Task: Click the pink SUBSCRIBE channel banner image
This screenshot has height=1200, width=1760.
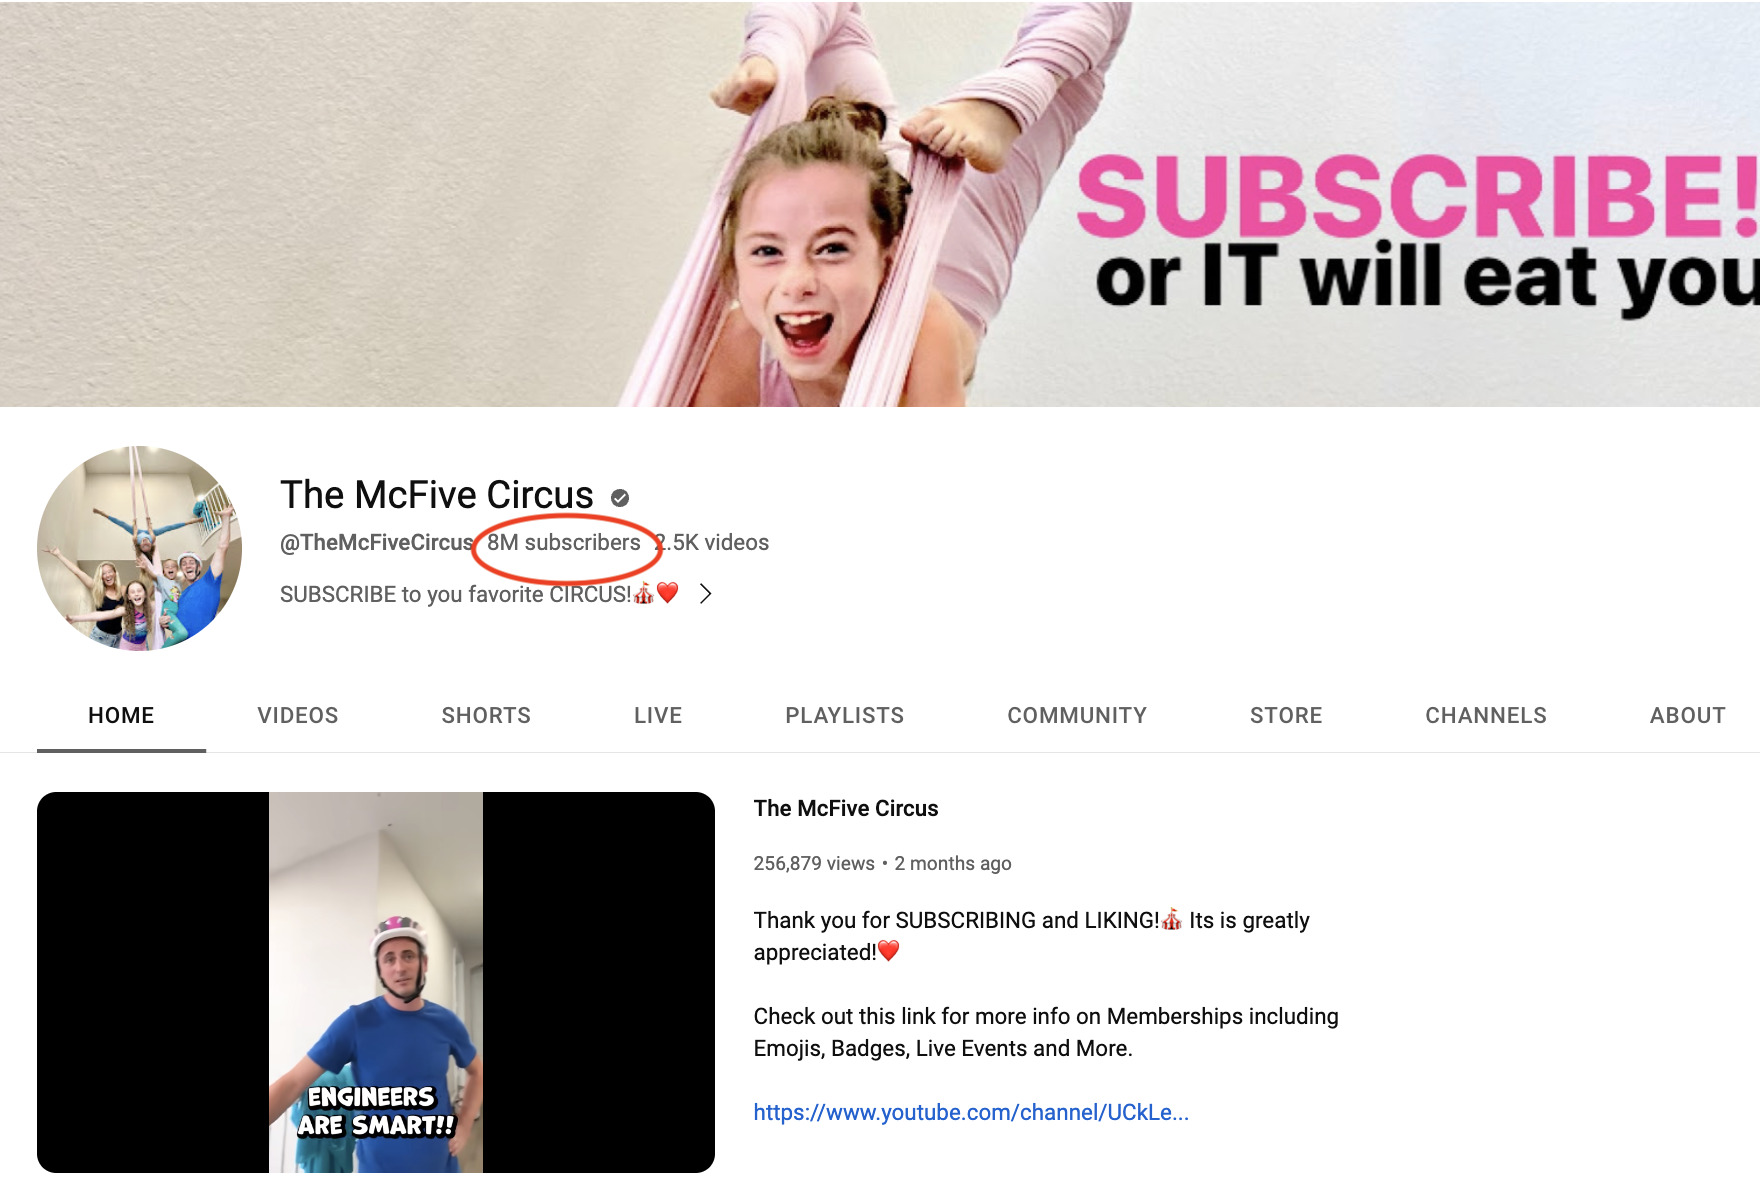Action: [x=880, y=204]
